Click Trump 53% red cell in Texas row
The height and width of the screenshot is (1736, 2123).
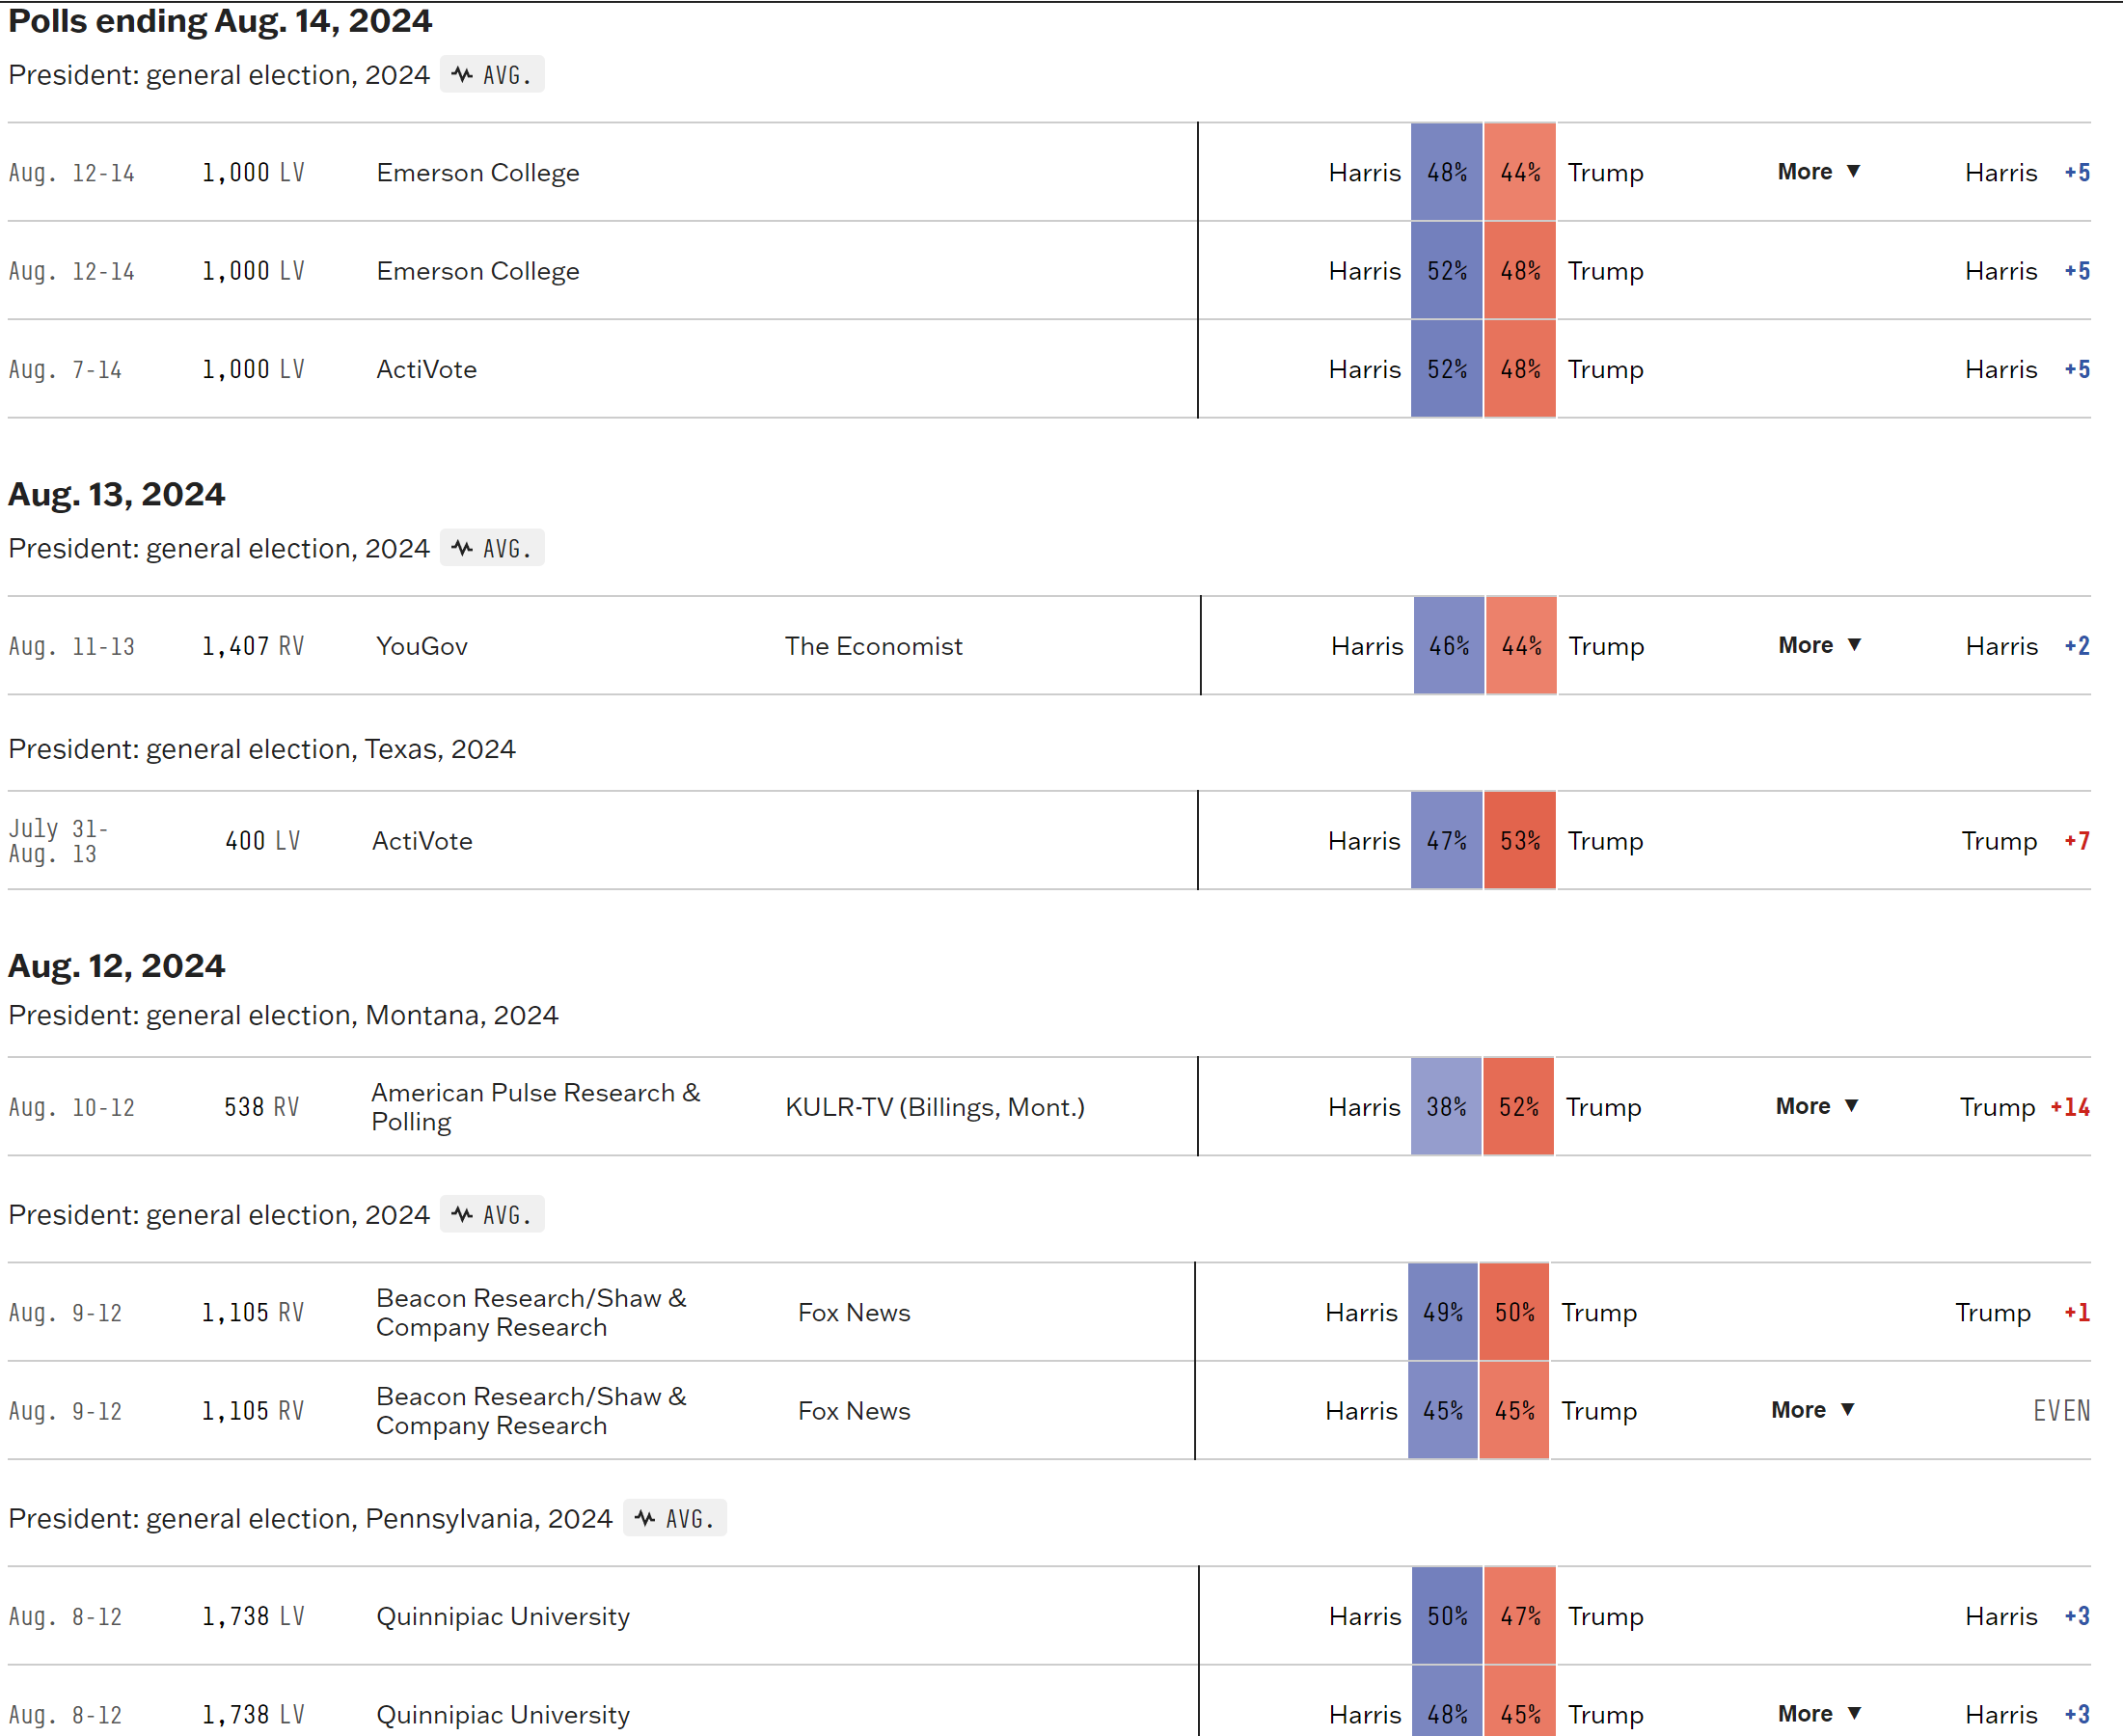1520,841
